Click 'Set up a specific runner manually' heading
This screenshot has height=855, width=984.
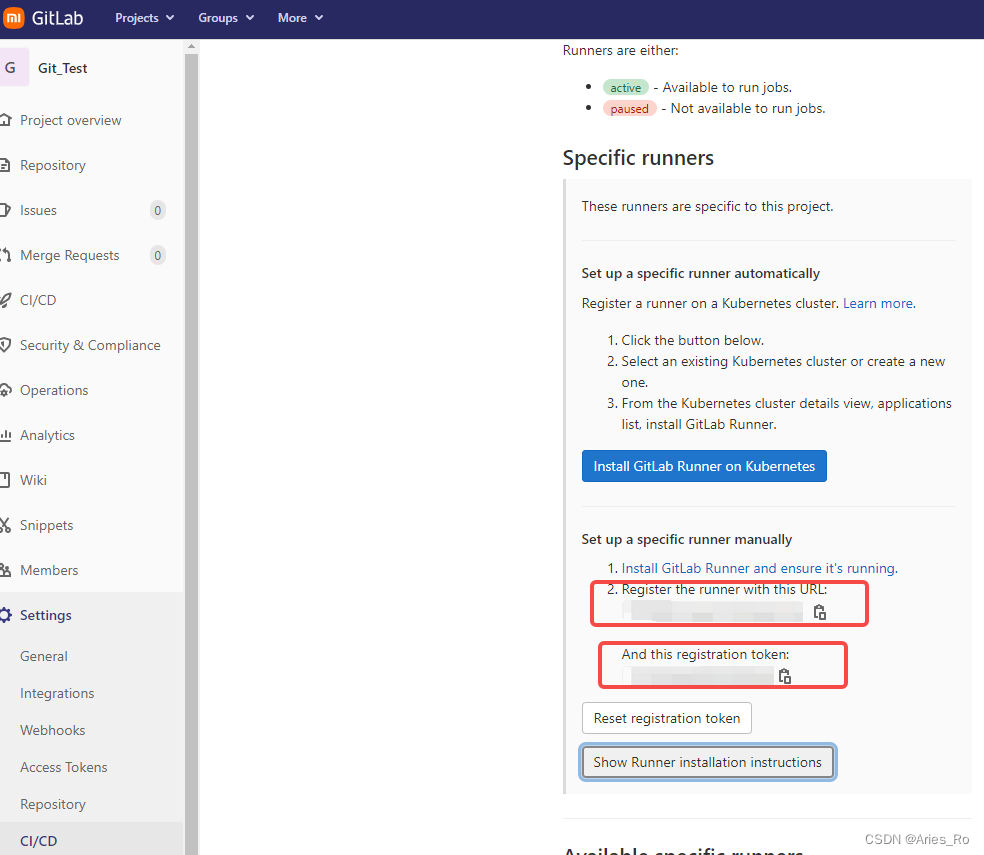point(687,539)
